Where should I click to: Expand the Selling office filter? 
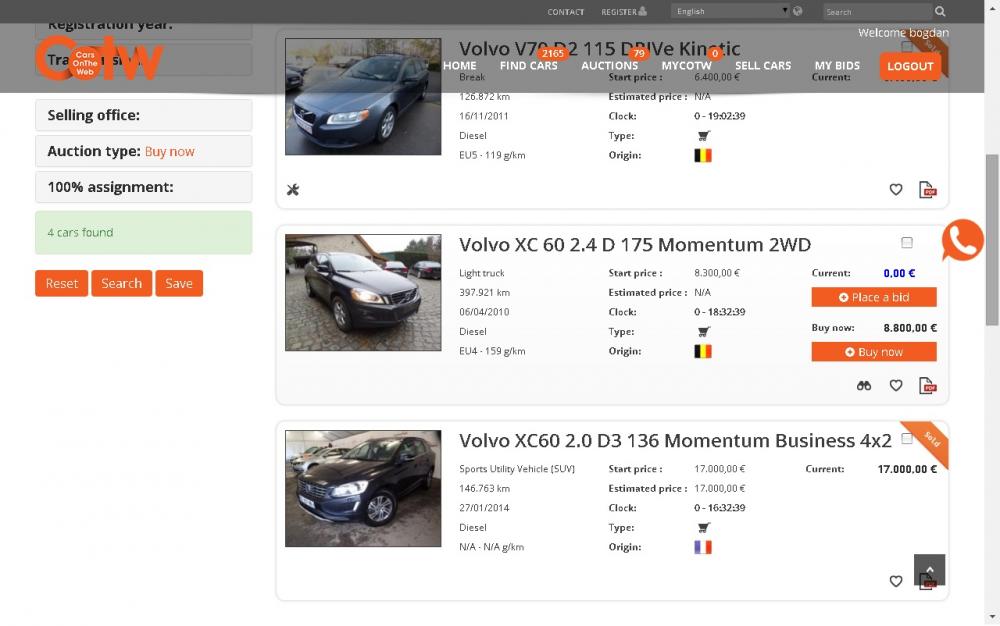tap(143, 115)
